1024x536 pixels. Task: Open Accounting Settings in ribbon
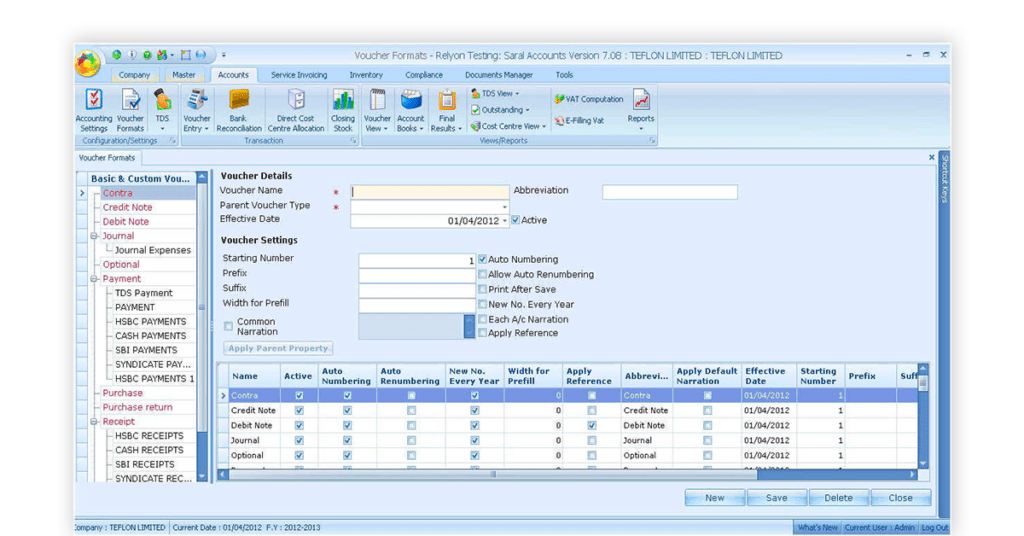[94, 110]
